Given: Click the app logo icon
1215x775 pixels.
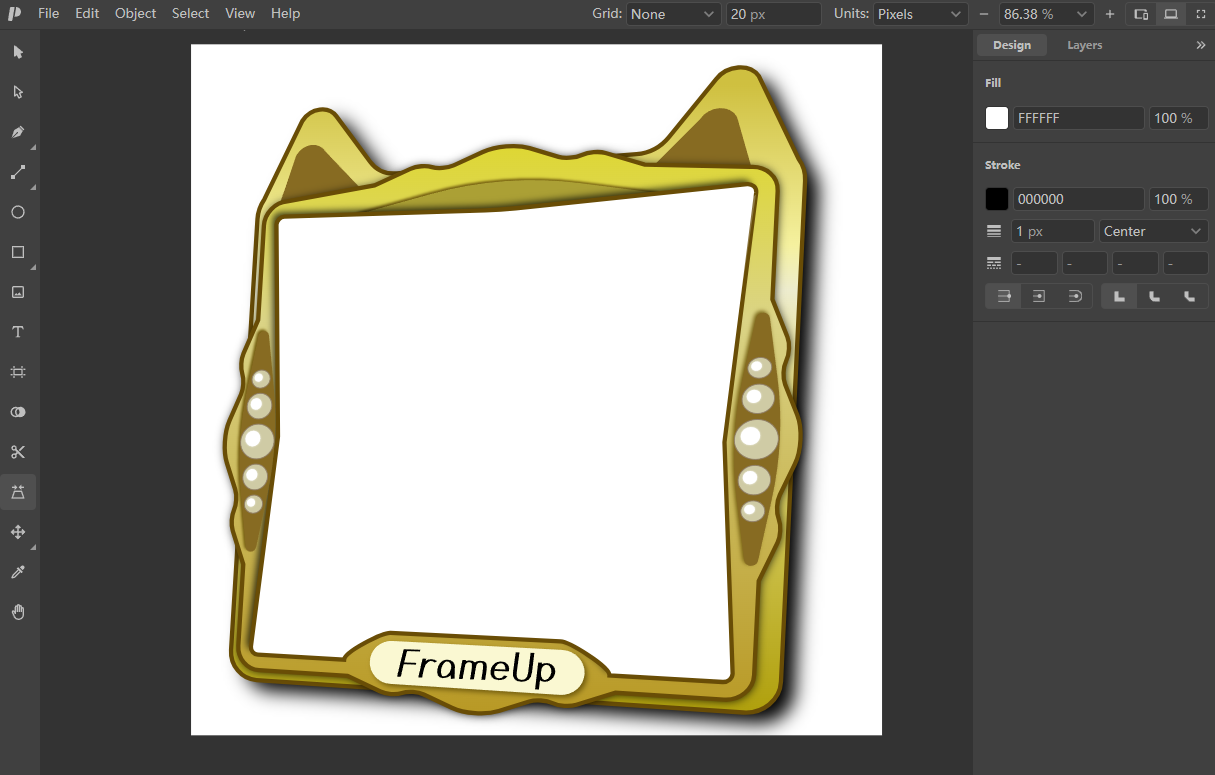Looking at the screenshot, I should pos(15,14).
